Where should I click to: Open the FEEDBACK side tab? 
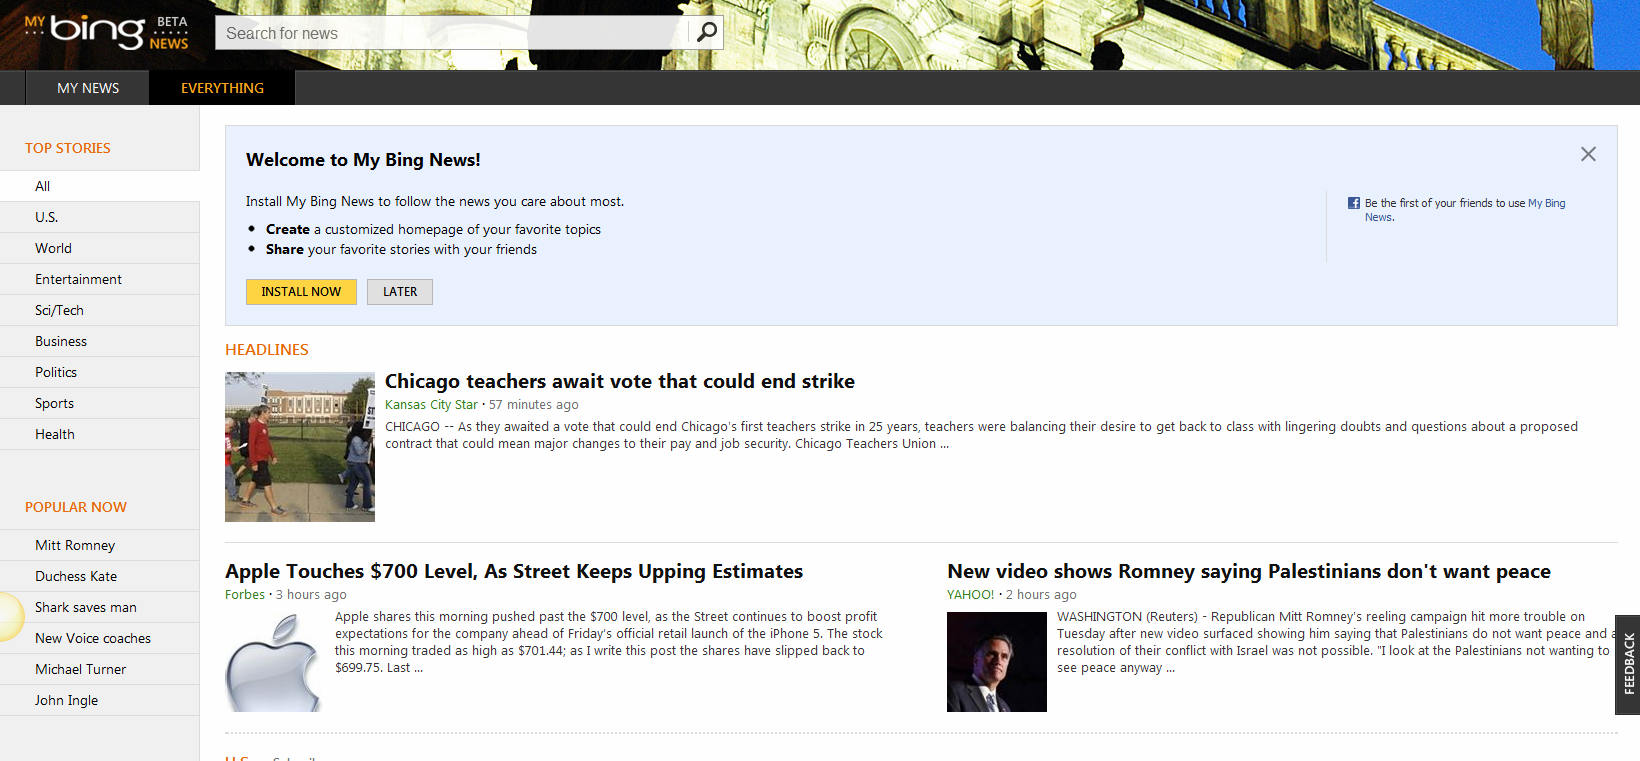[x=1628, y=664]
